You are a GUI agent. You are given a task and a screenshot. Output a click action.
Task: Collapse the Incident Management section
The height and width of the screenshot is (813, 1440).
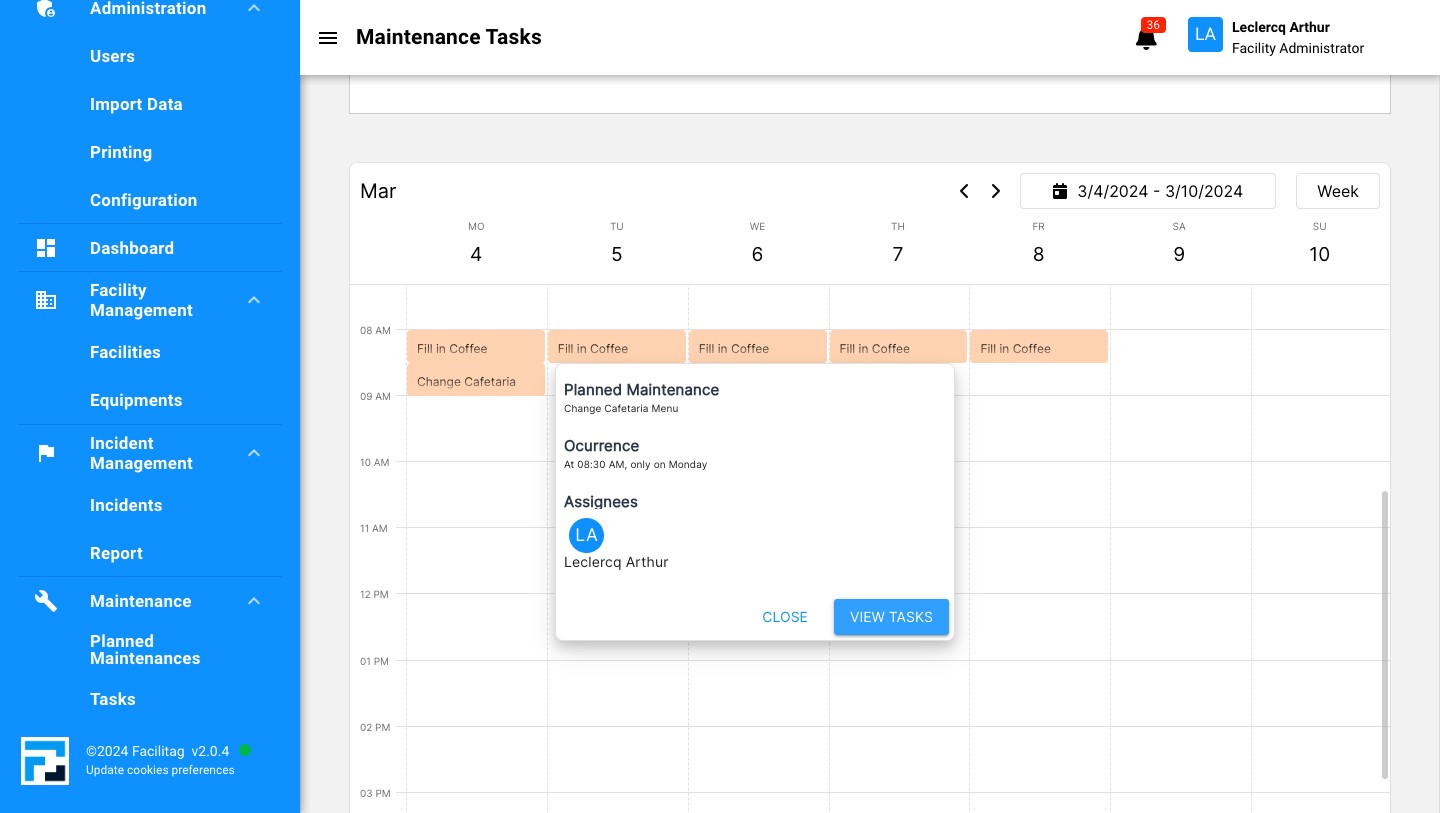coord(254,453)
